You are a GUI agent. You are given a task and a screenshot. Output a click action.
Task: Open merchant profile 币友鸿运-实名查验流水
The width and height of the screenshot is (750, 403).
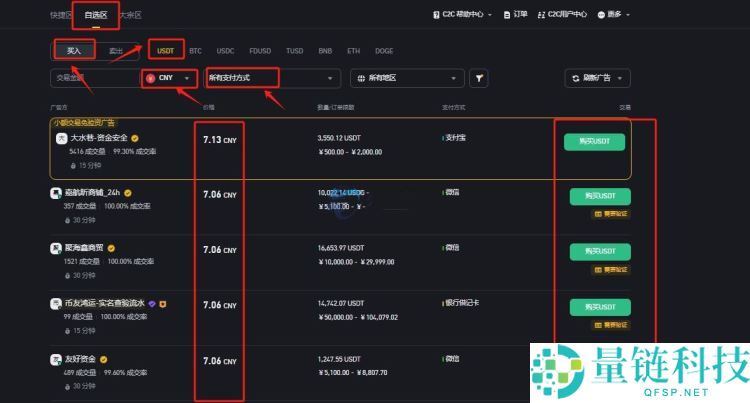105,303
